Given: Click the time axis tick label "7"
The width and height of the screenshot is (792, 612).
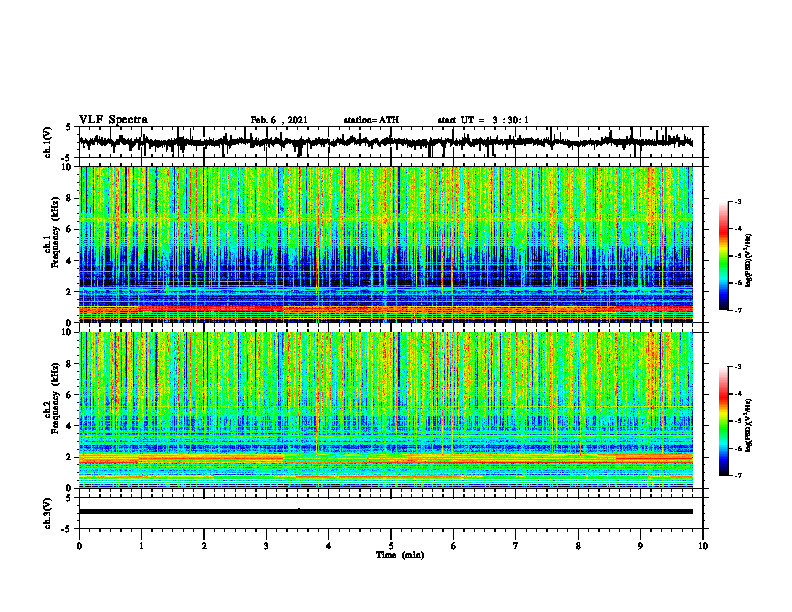Looking at the screenshot, I should [x=516, y=546].
